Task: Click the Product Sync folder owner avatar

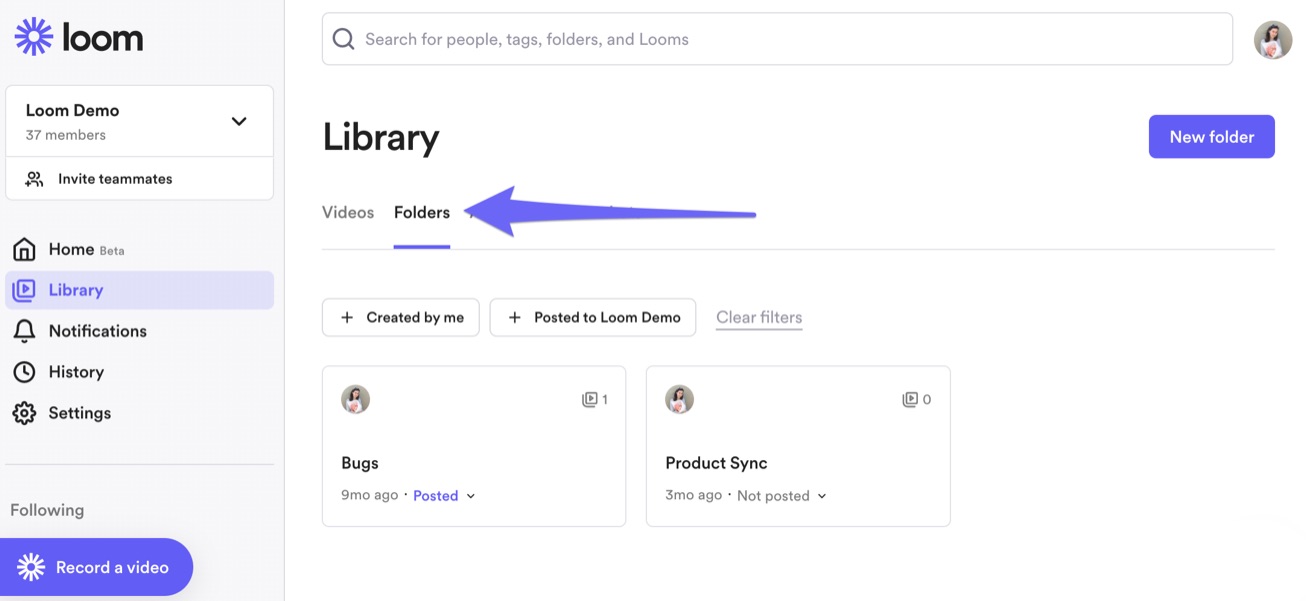Action: (679, 399)
